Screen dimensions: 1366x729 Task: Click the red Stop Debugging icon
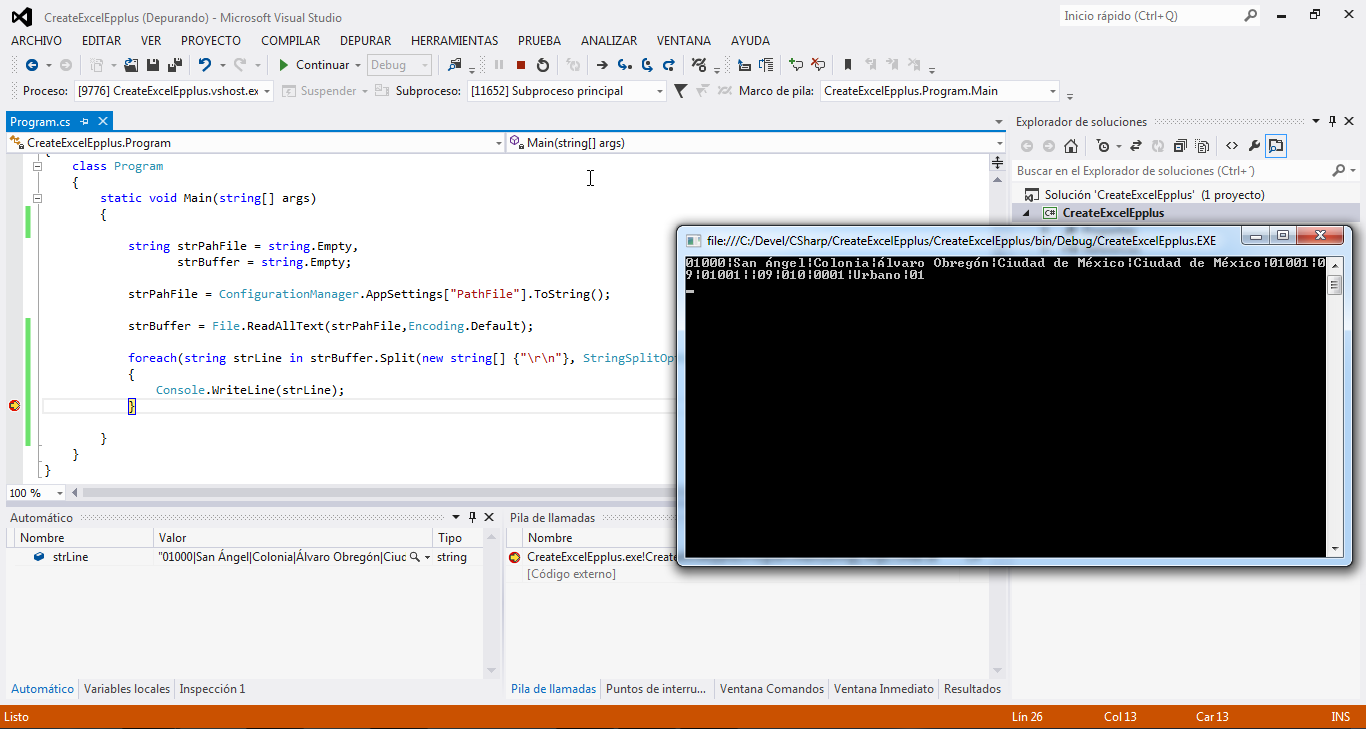[x=521, y=65]
